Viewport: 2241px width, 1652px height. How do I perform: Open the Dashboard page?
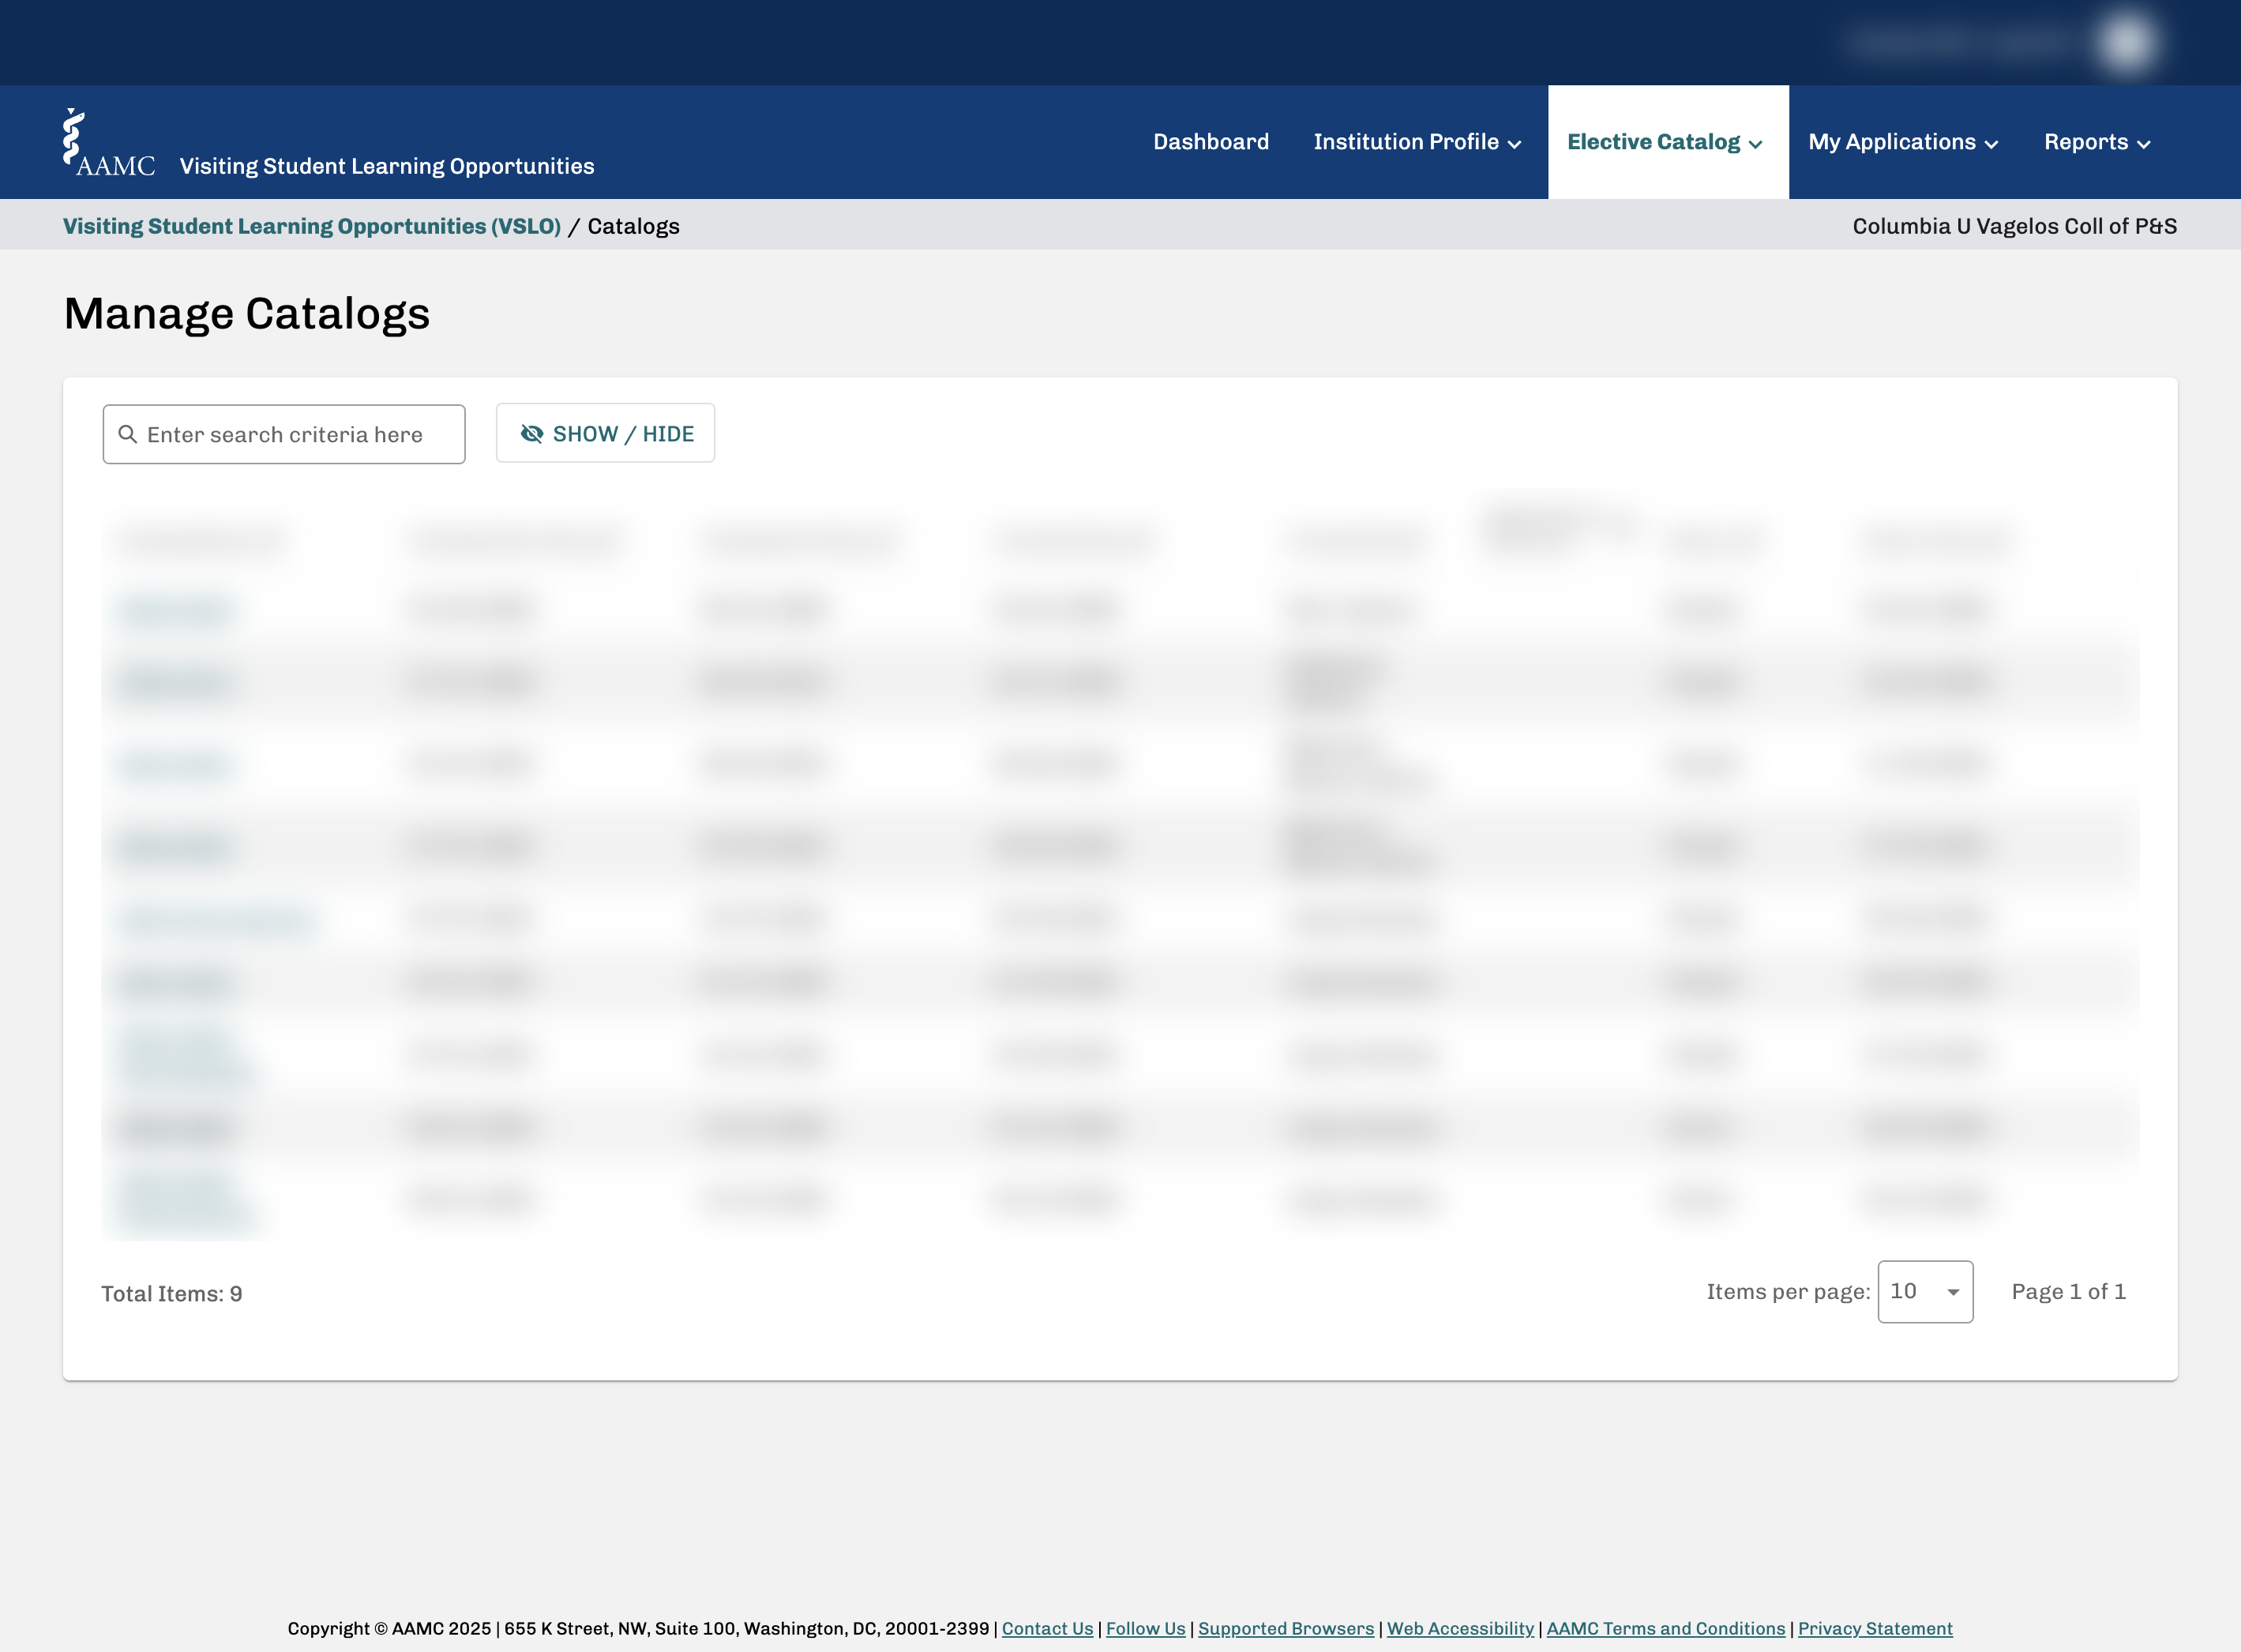pos(1211,142)
